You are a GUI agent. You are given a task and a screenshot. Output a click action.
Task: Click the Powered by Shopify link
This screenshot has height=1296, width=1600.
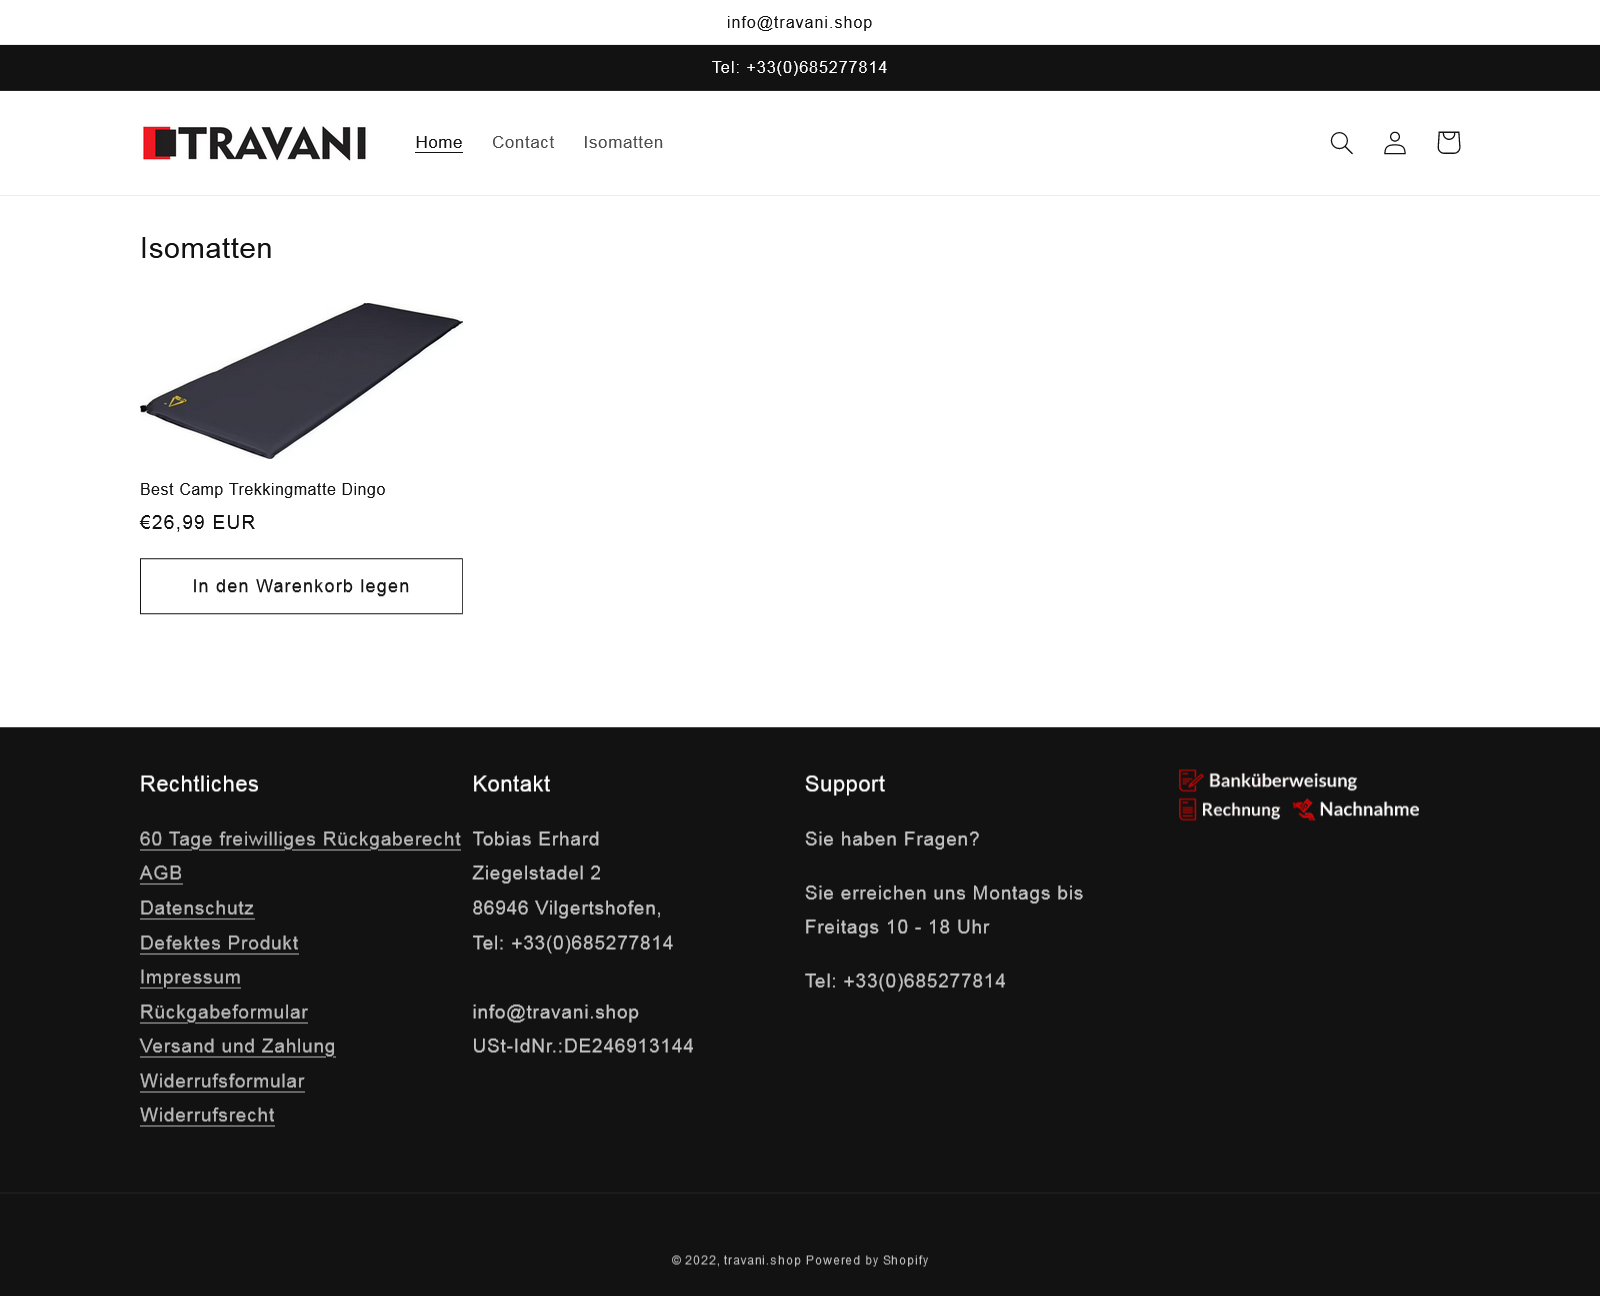pos(867,1260)
